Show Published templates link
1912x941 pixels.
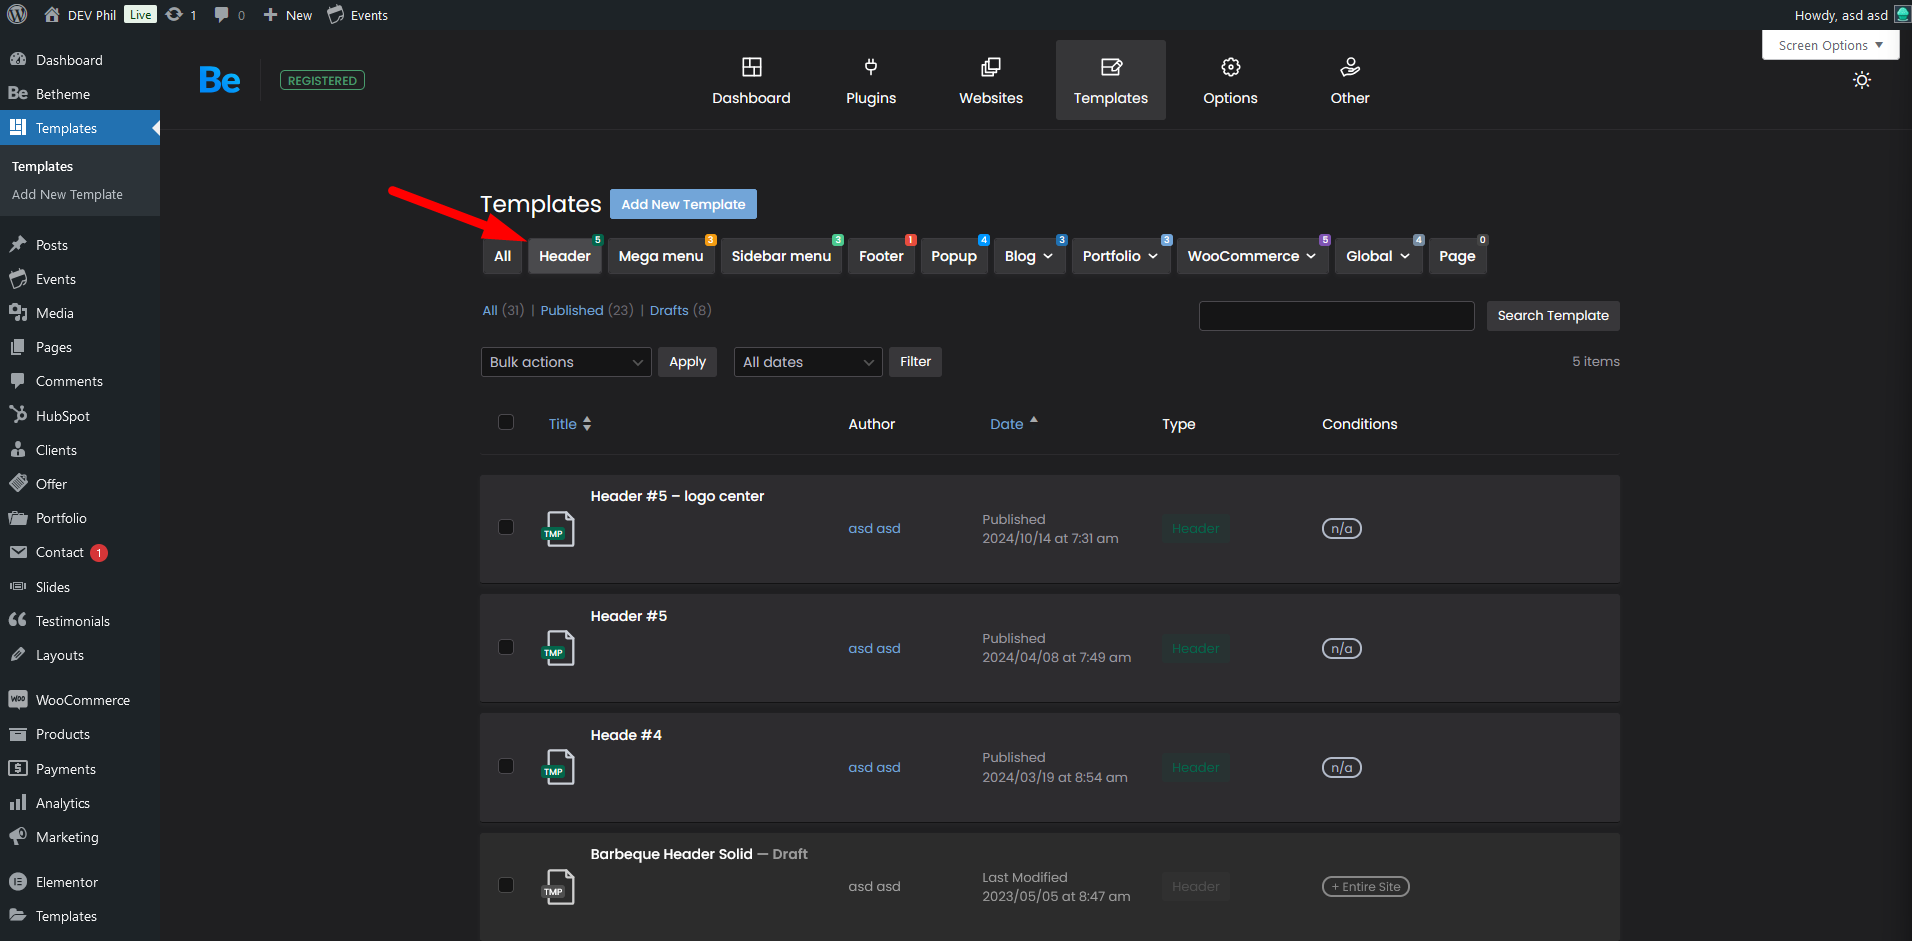(572, 310)
